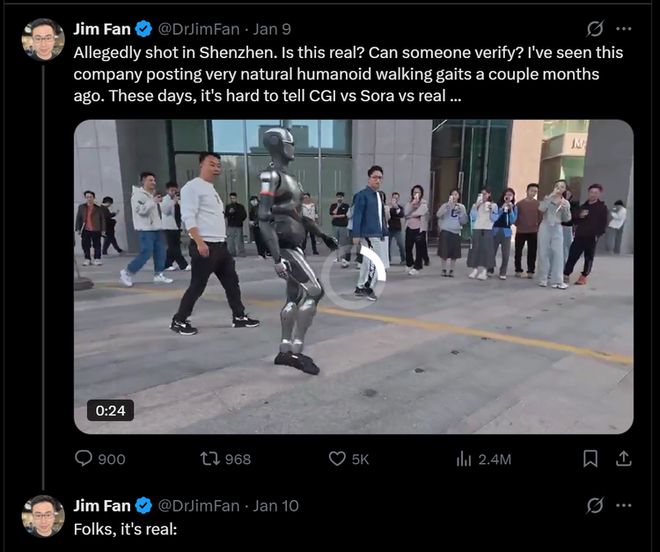Open Jim Fan's avatar on first tweet
This screenshot has width=660, height=552.
(43, 39)
